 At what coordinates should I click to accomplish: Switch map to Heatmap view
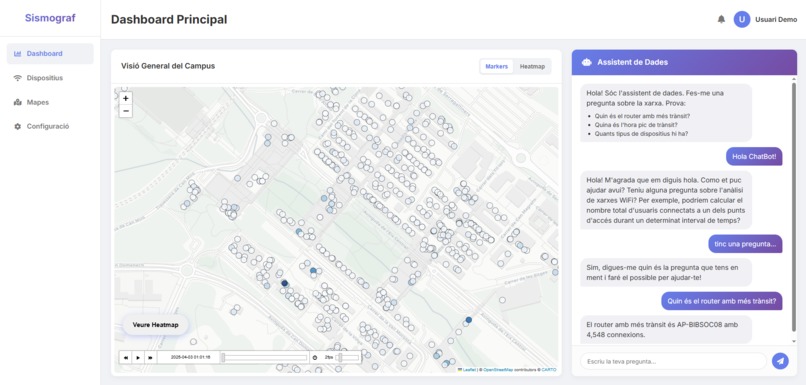(532, 66)
